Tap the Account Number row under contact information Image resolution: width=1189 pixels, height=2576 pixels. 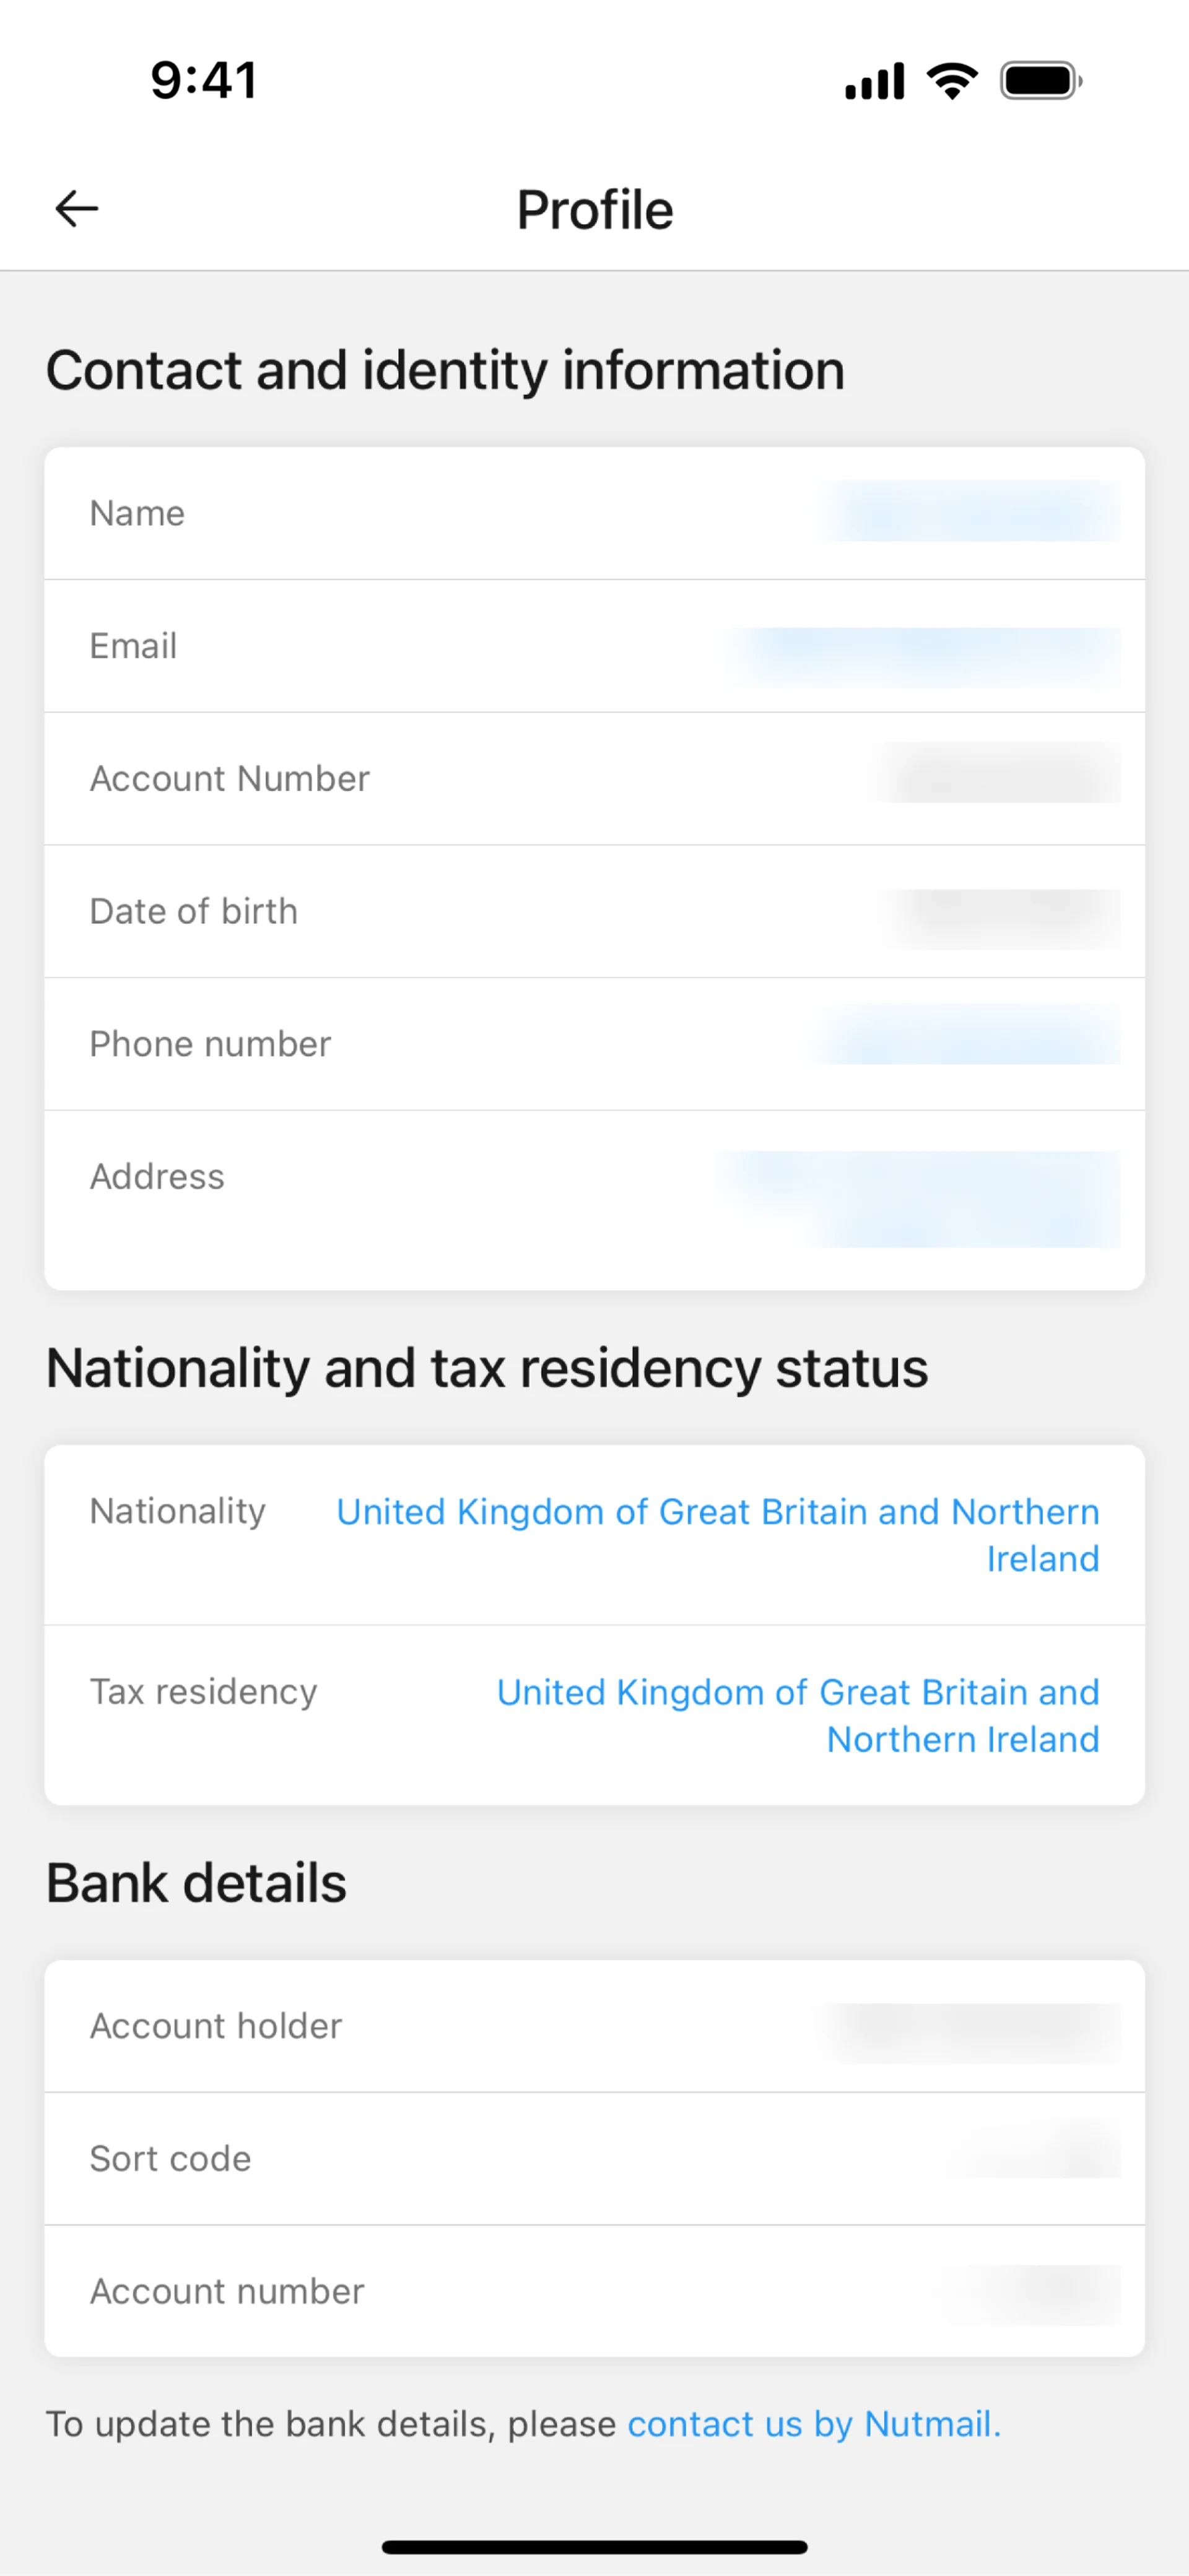point(594,778)
